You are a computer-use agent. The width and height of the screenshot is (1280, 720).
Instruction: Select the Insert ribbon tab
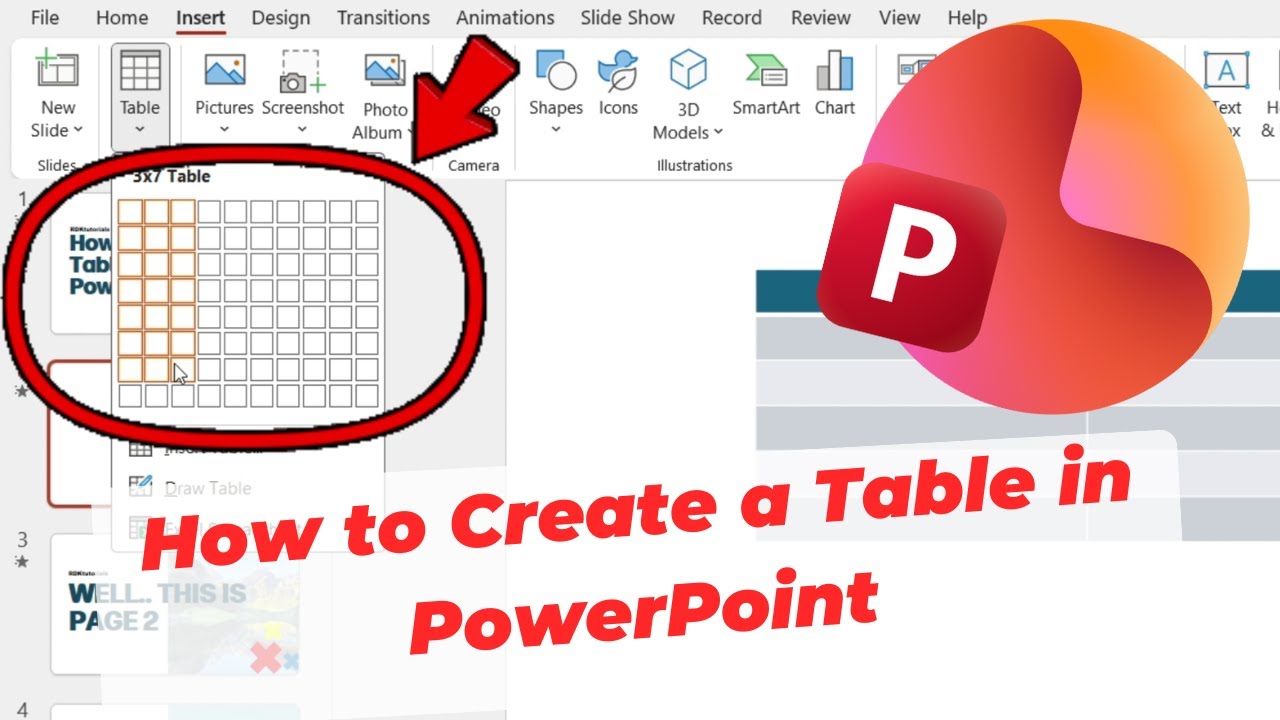click(x=200, y=18)
